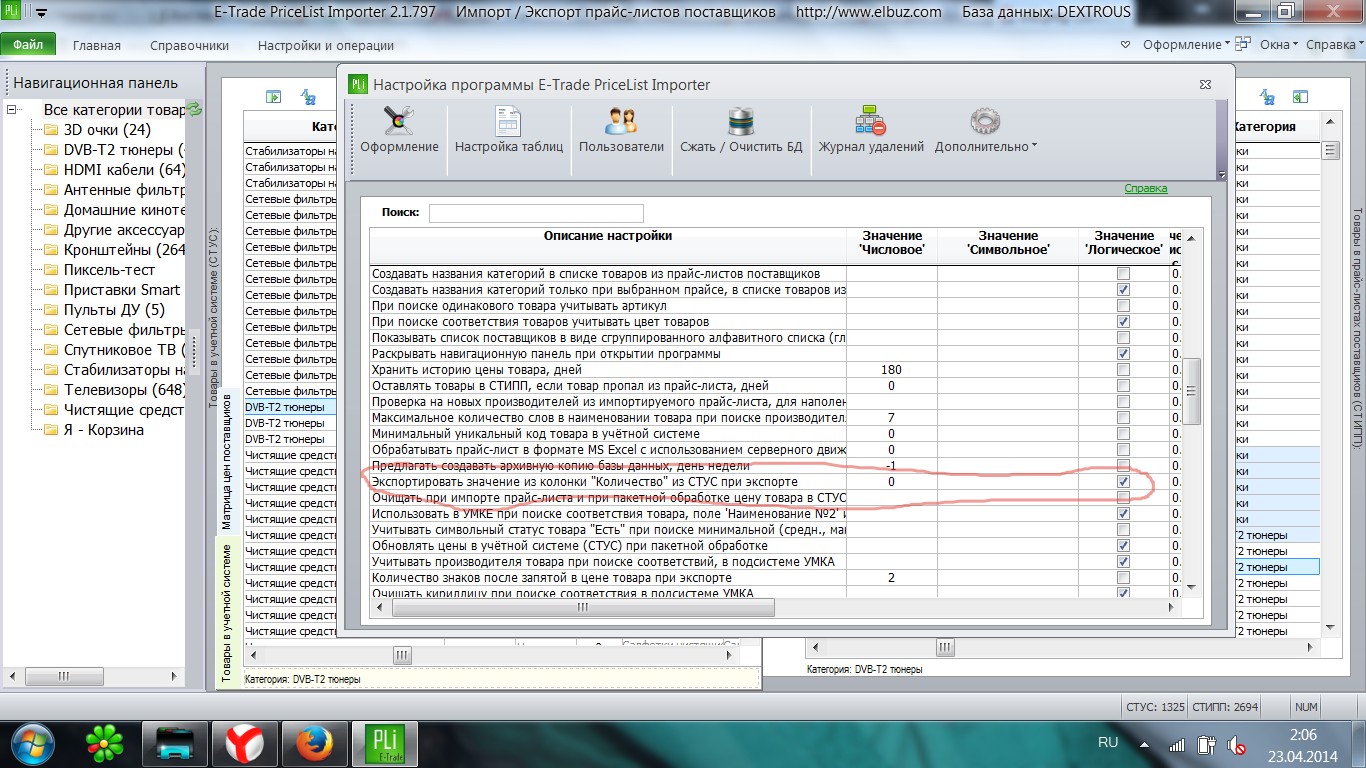This screenshot has width=1366, height=768.
Task: Click the Я - Корзина folder icon
Action: click(51, 430)
